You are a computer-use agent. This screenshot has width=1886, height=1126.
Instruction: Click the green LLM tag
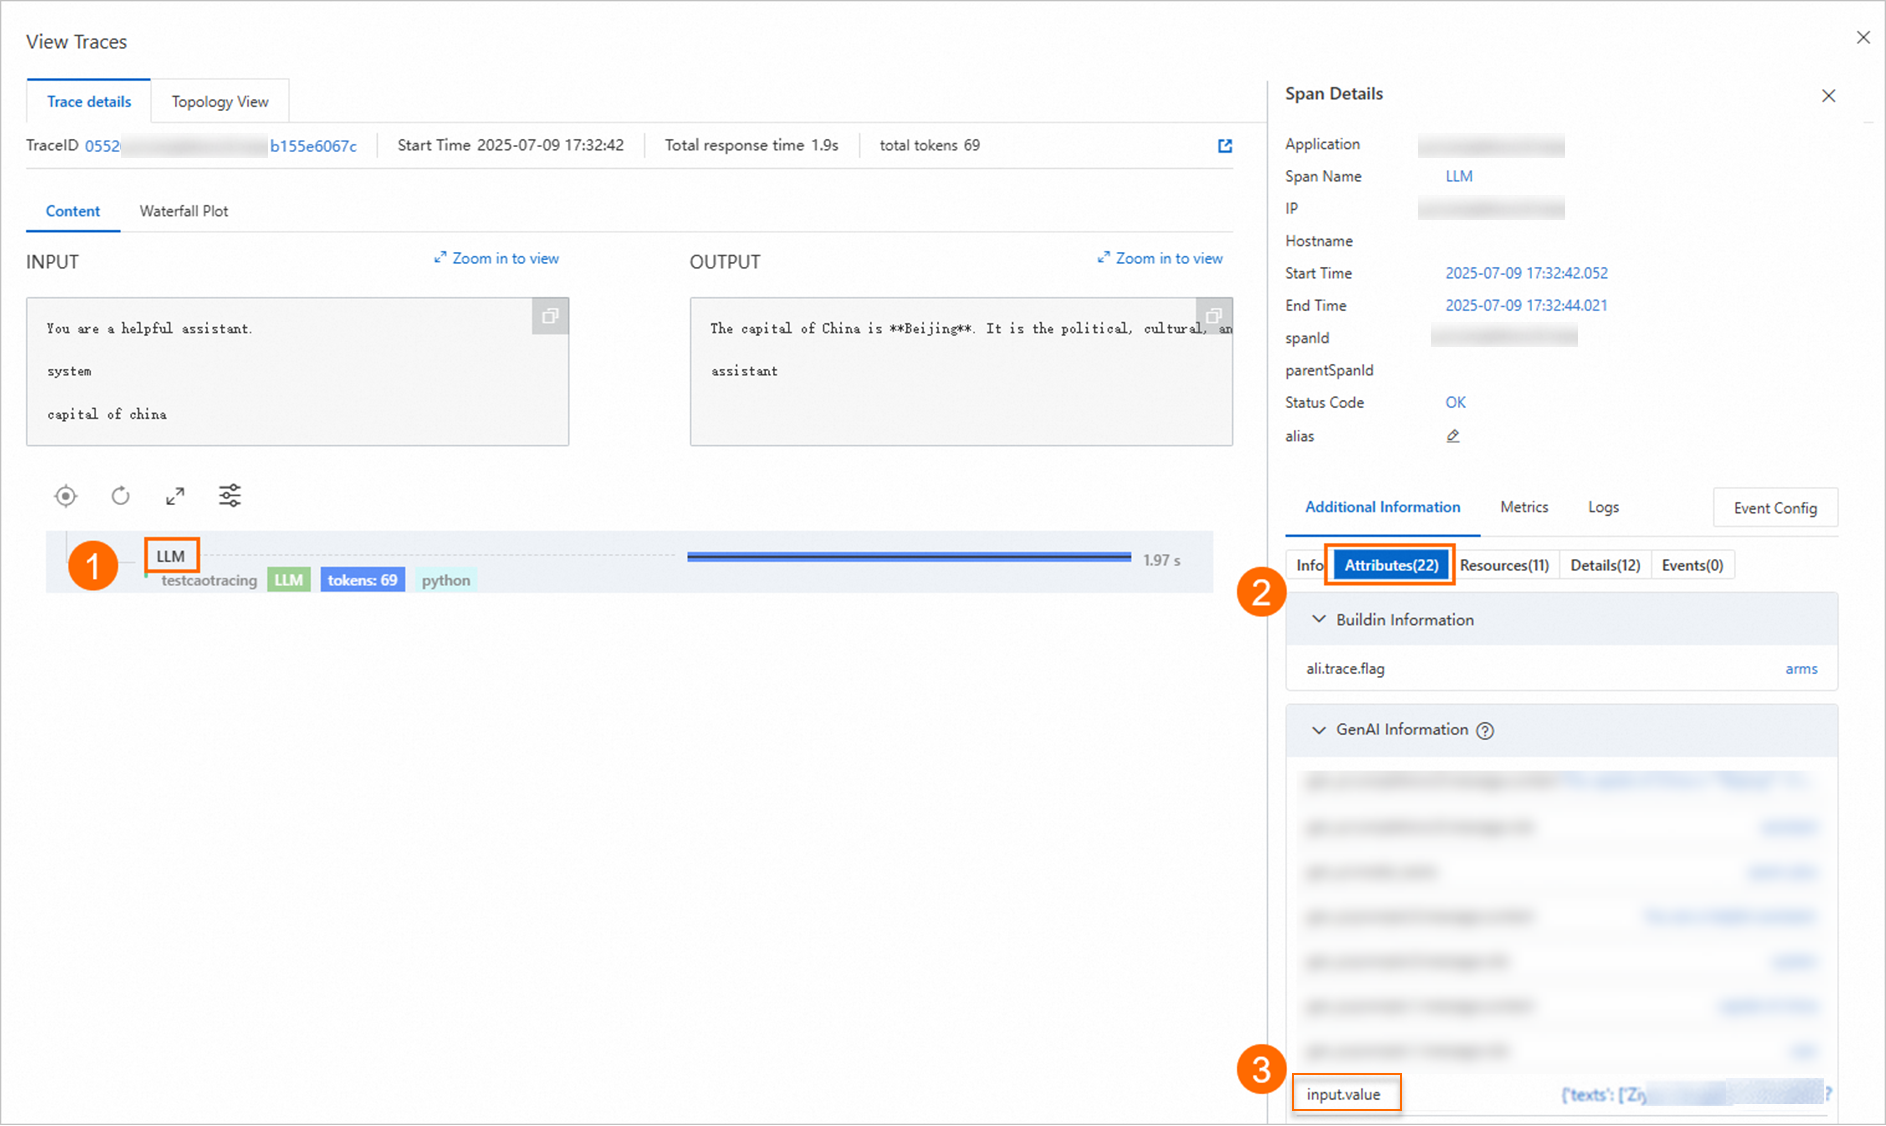pos(289,580)
